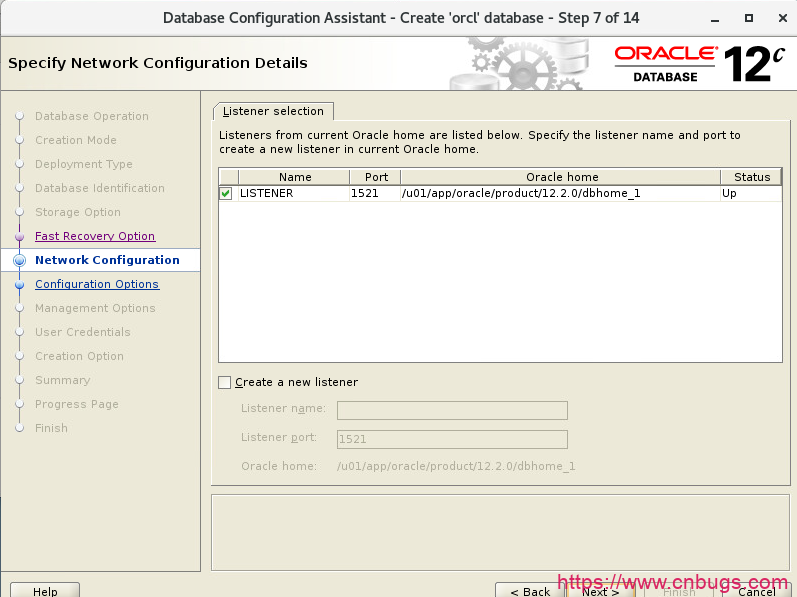The height and width of the screenshot is (597, 797).
Task: Click the Listener name text field
Action: click(452, 410)
